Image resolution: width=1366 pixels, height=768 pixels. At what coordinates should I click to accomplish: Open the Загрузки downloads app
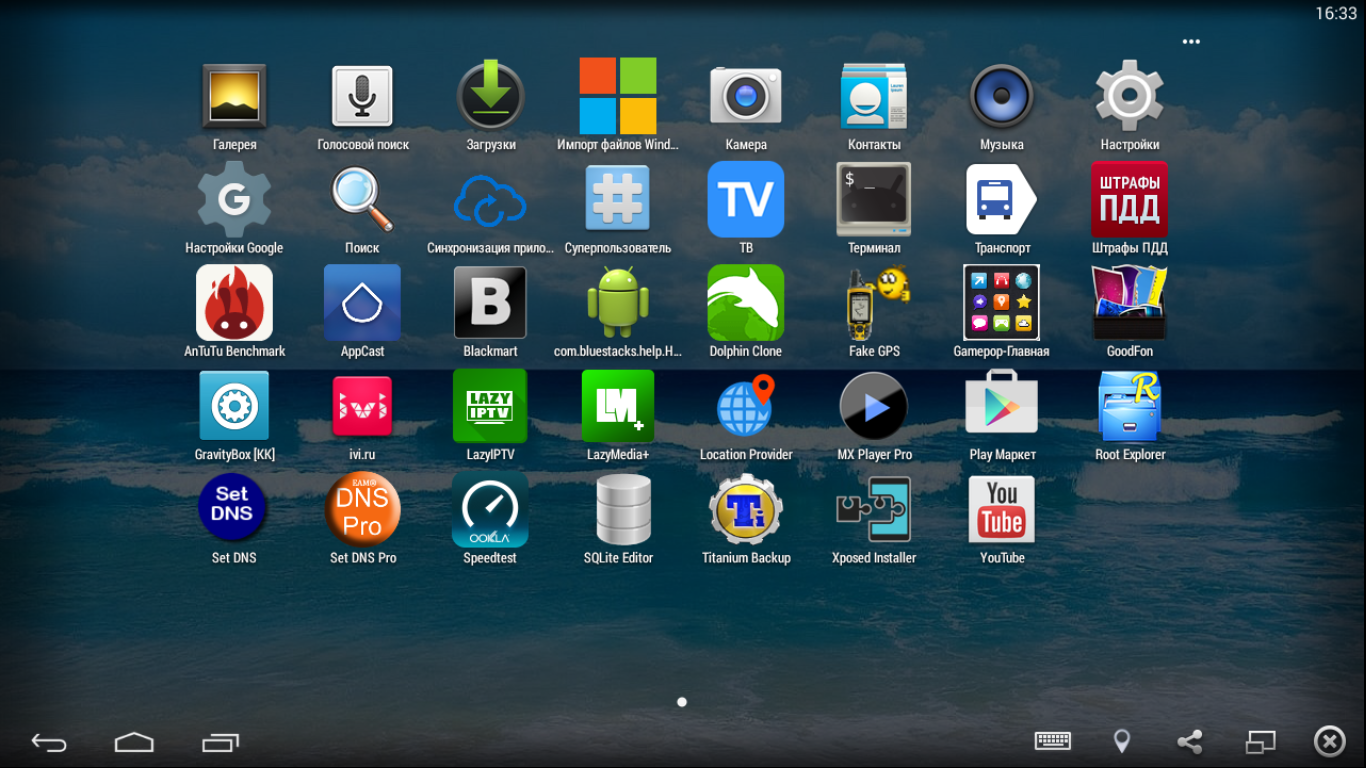(490, 96)
